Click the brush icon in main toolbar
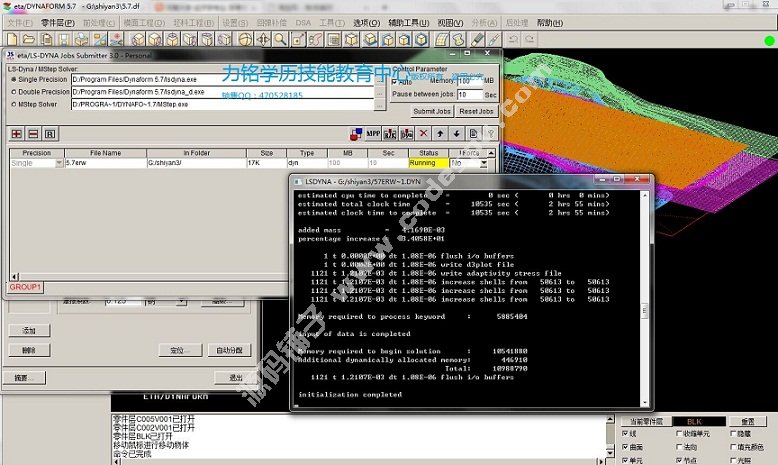The width and height of the screenshot is (778, 465). coord(494,40)
